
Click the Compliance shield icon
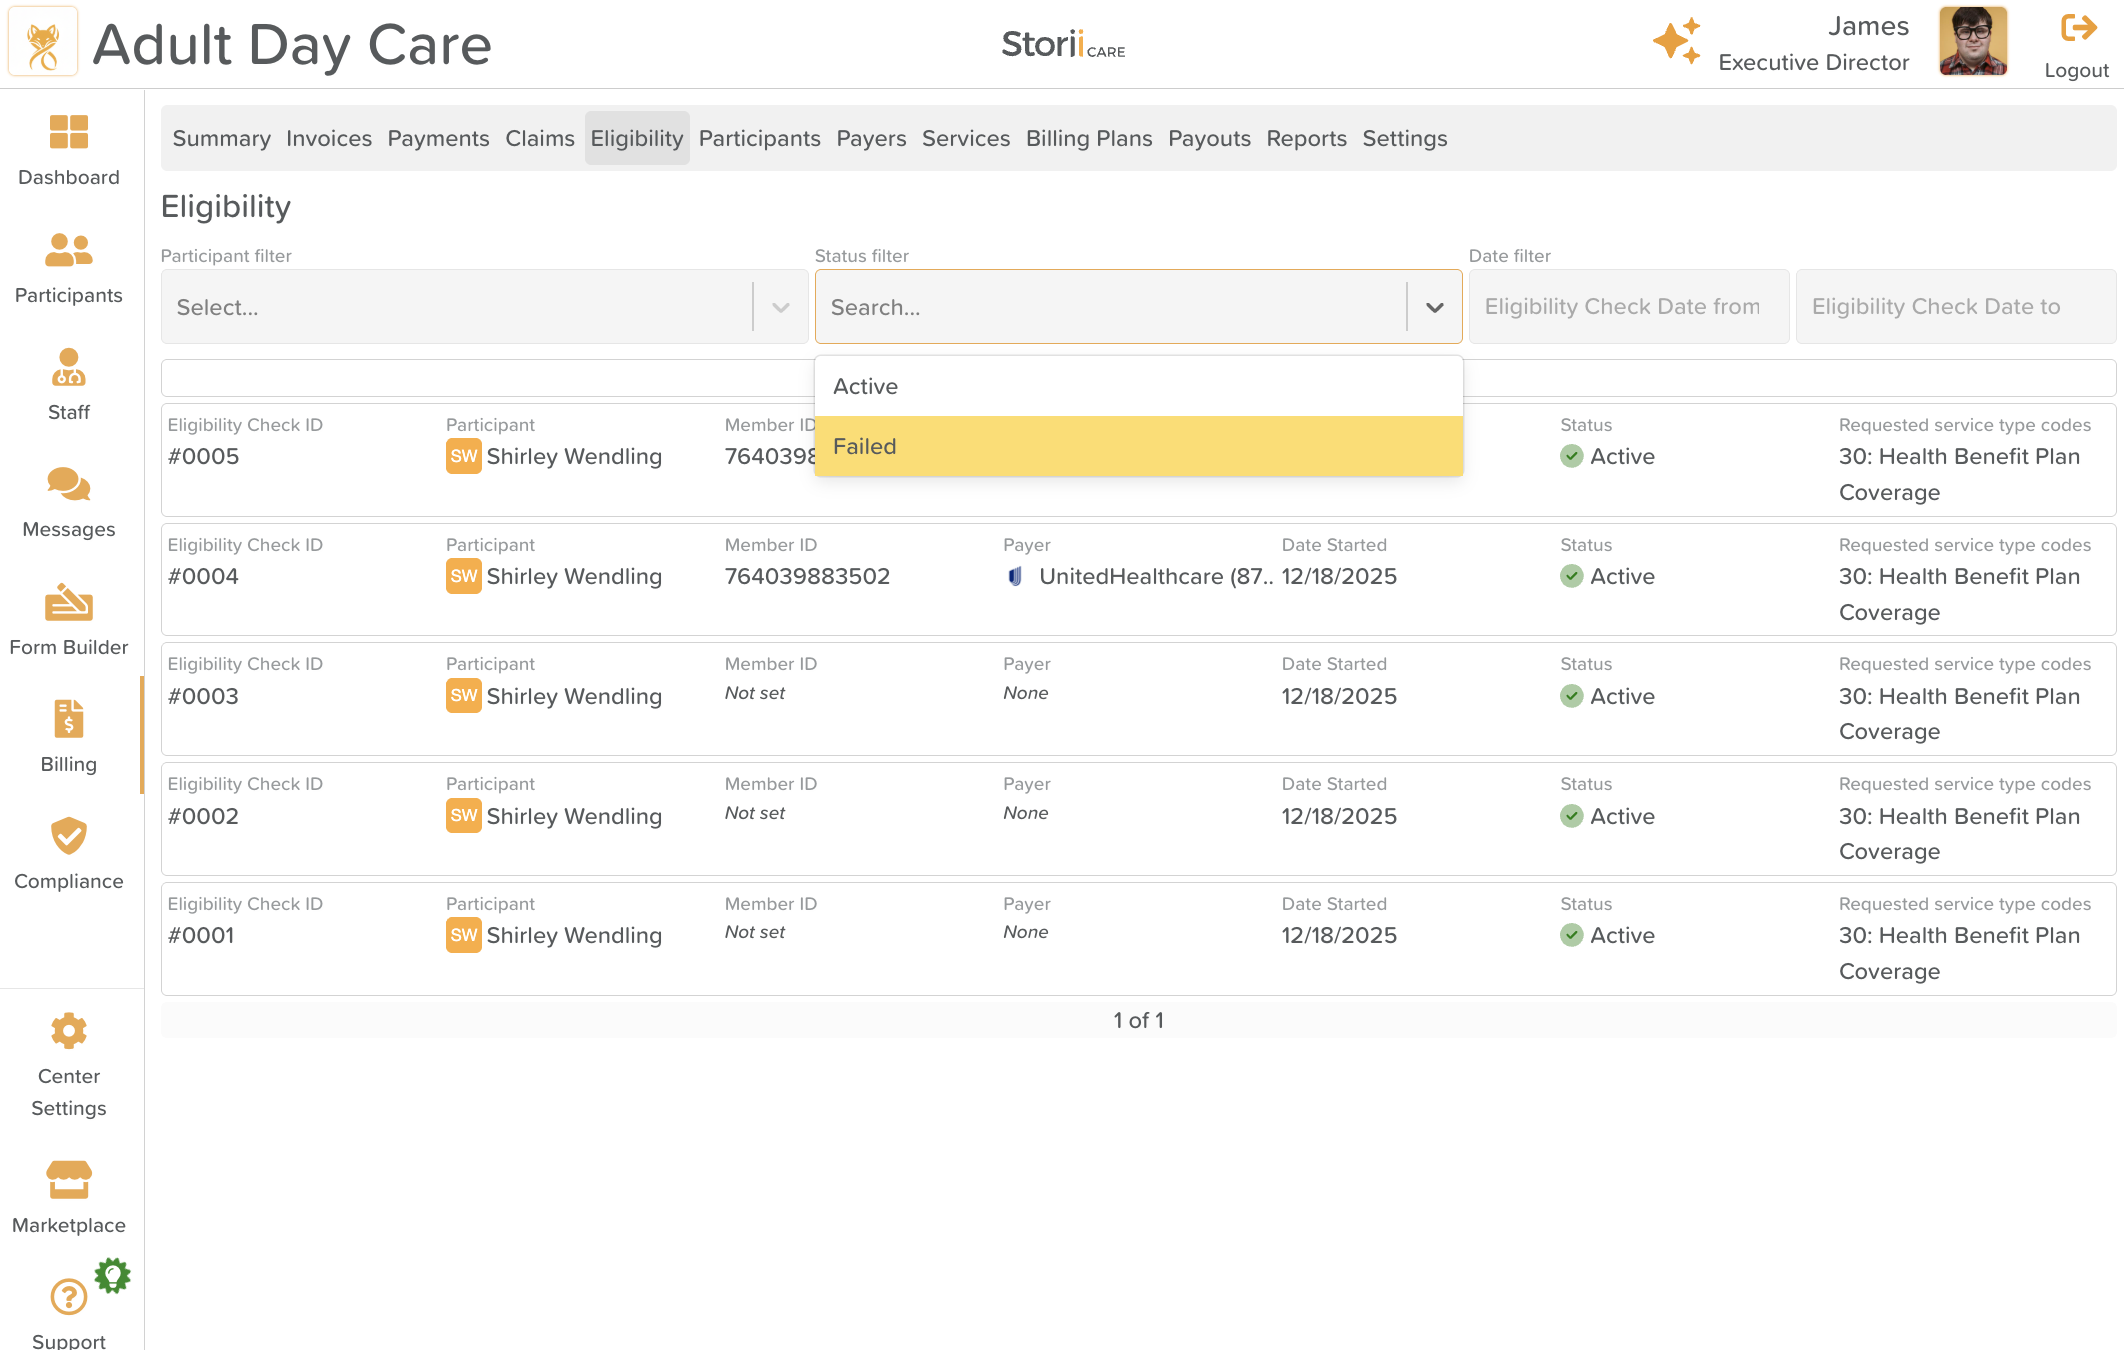point(68,837)
